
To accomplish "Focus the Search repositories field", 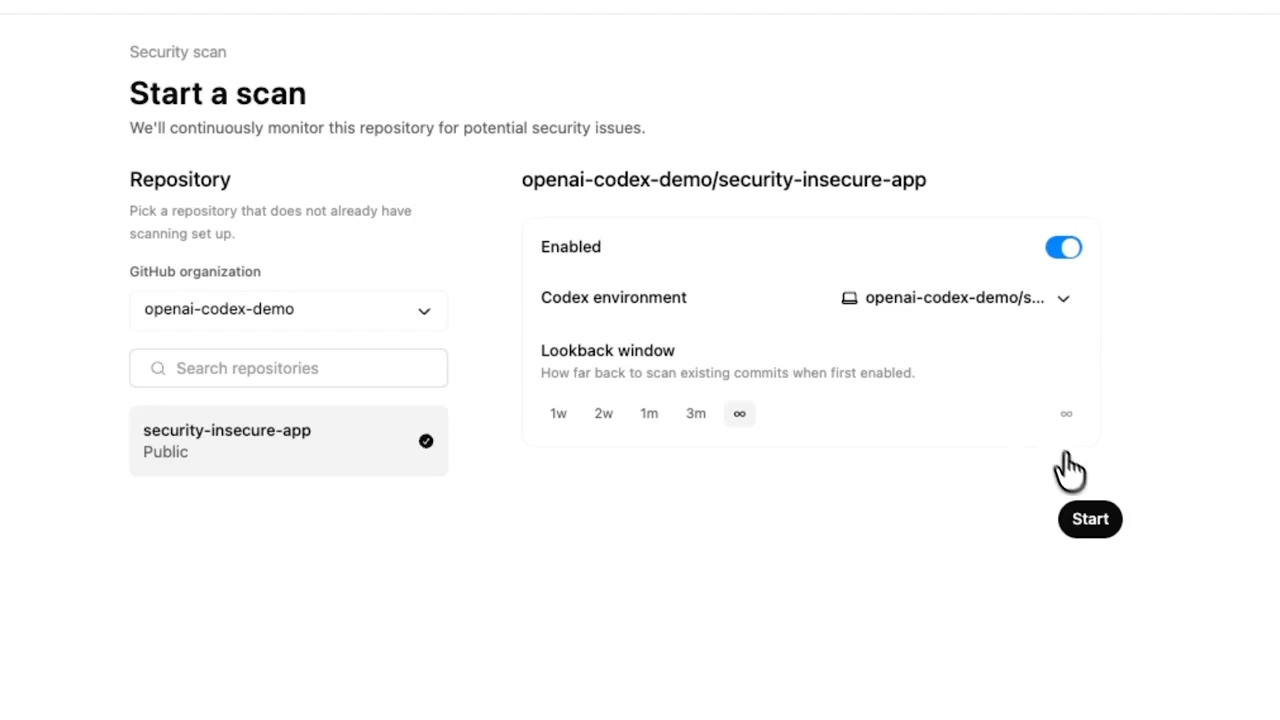I will point(300,368).
